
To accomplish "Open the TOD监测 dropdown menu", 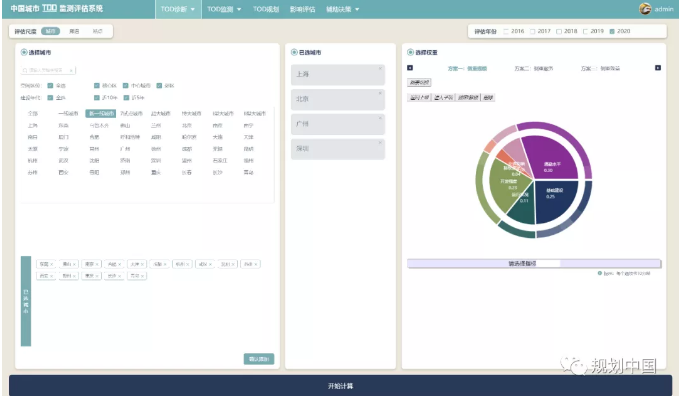I will [x=224, y=9].
